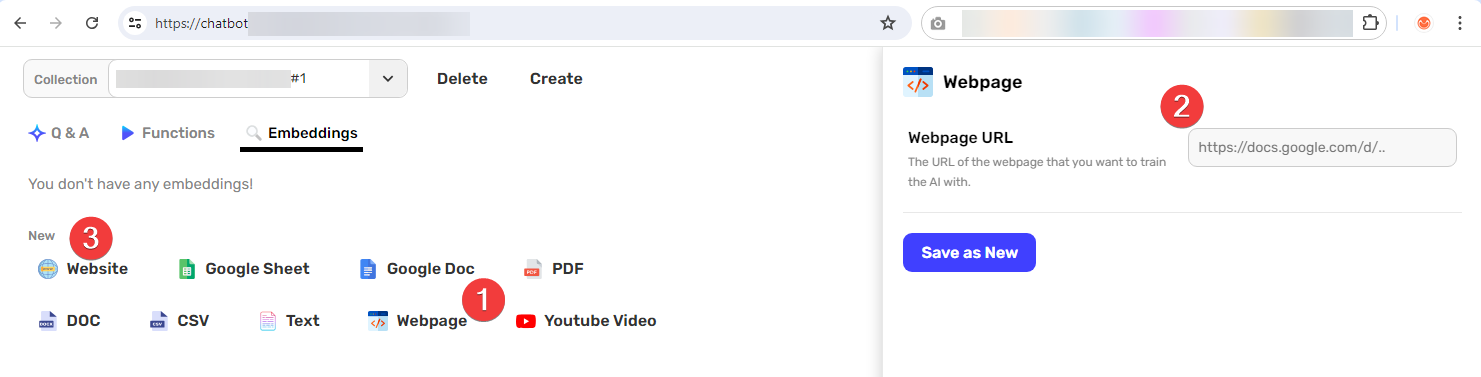Viewport: 1481px width, 377px height.
Task: Click the Text document icon
Action: coord(267,321)
